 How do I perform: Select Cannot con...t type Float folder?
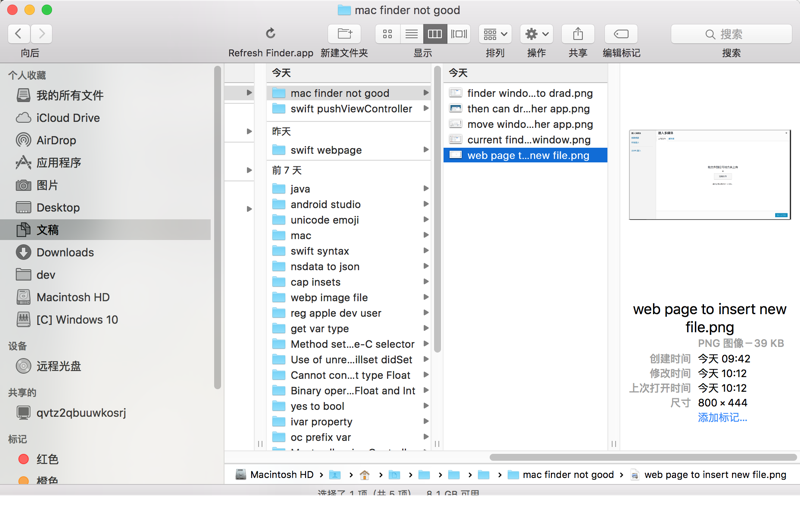pyautogui.click(x=349, y=375)
